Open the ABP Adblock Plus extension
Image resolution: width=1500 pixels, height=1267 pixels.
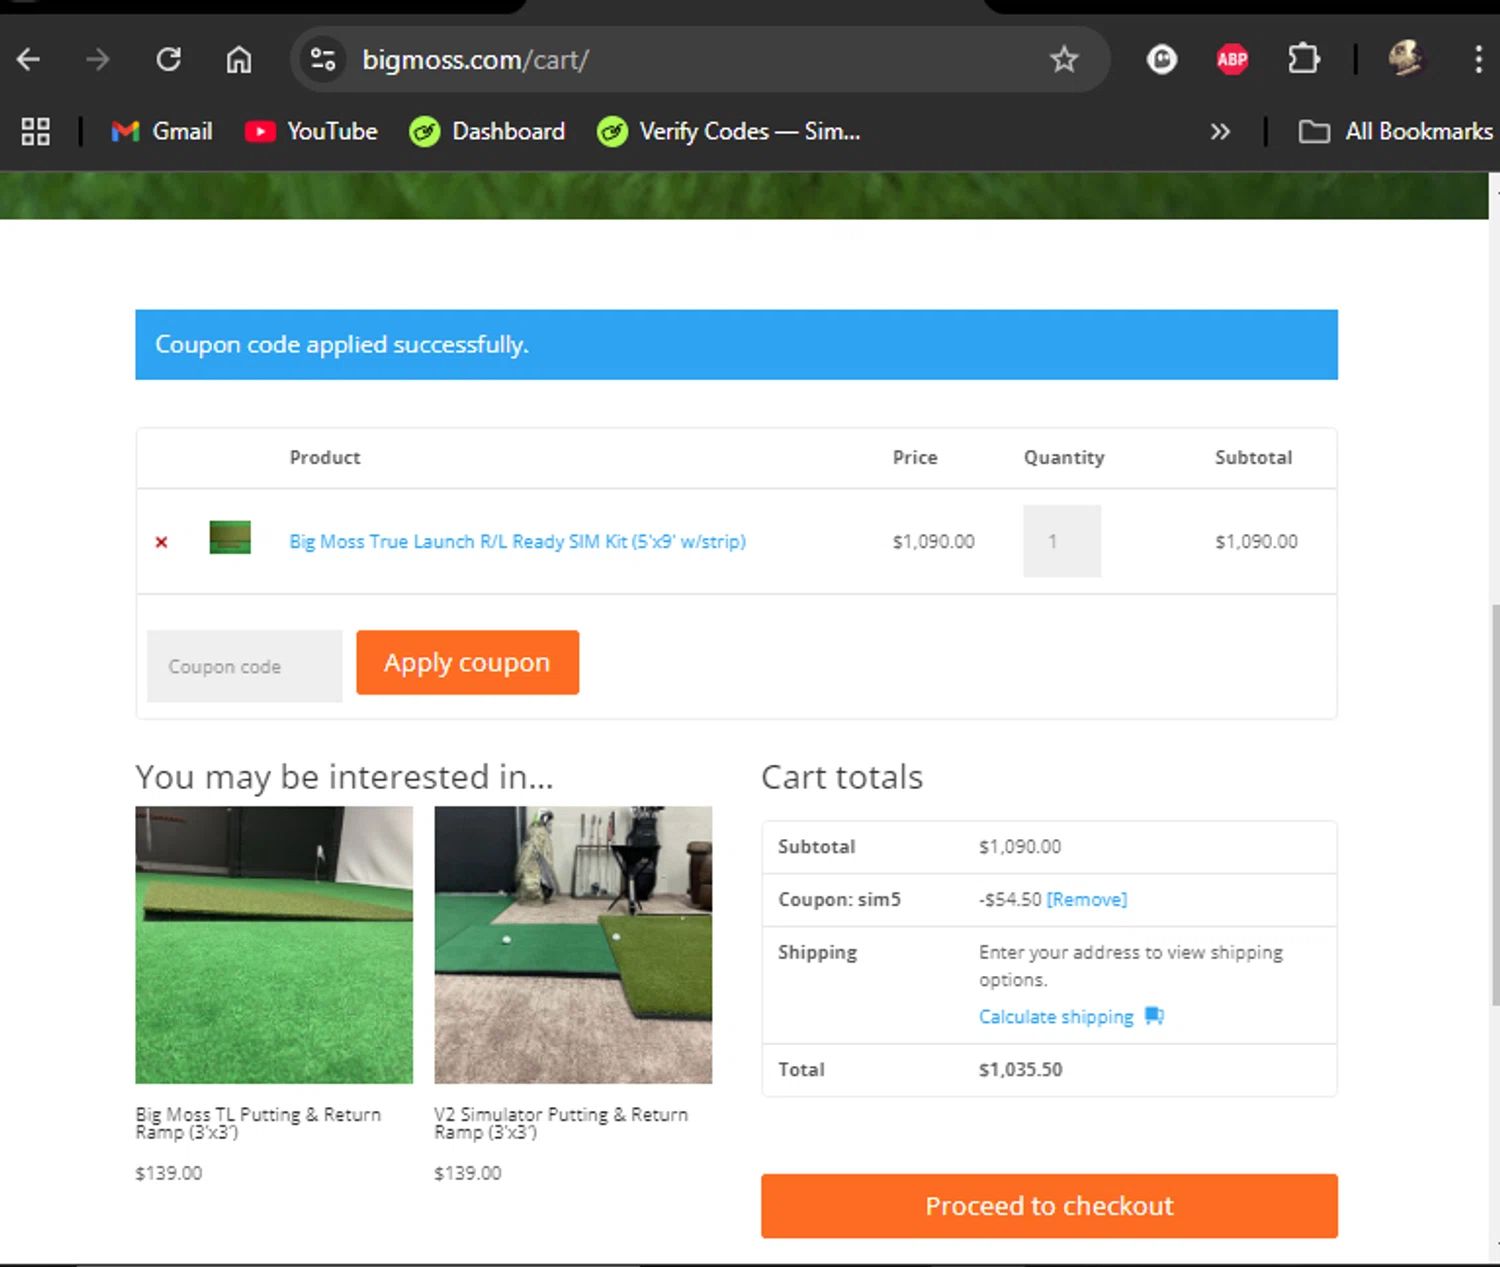(x=1232, y=60)
